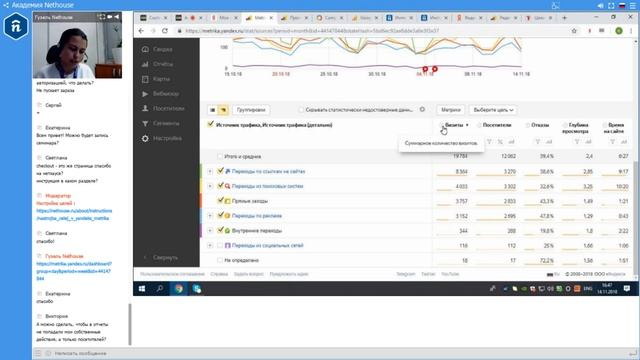
Task: Click the filter icon under Отказы column
Action: click(538, 142)
